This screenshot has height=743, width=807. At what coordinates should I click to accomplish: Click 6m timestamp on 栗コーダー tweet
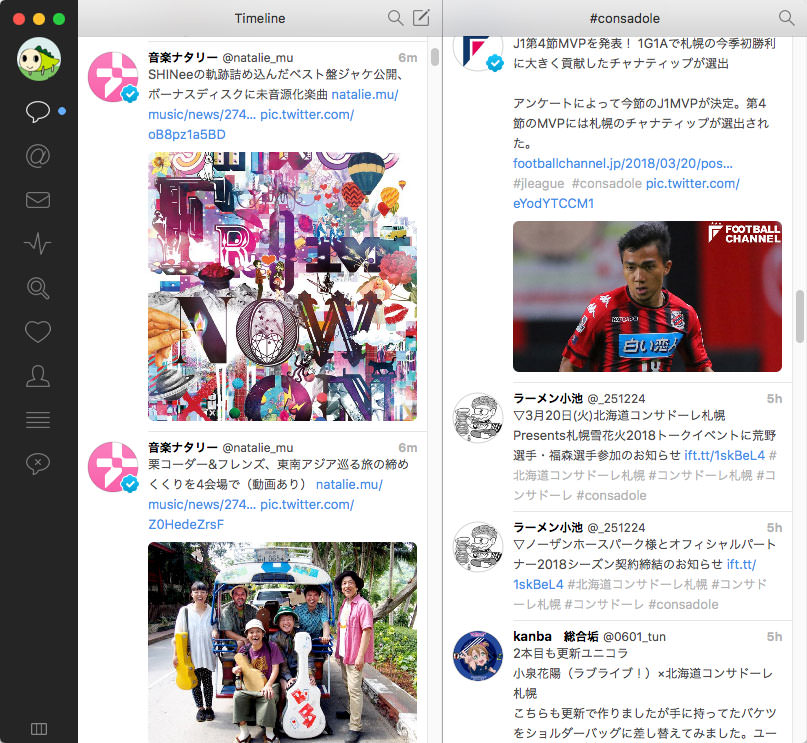408,448
